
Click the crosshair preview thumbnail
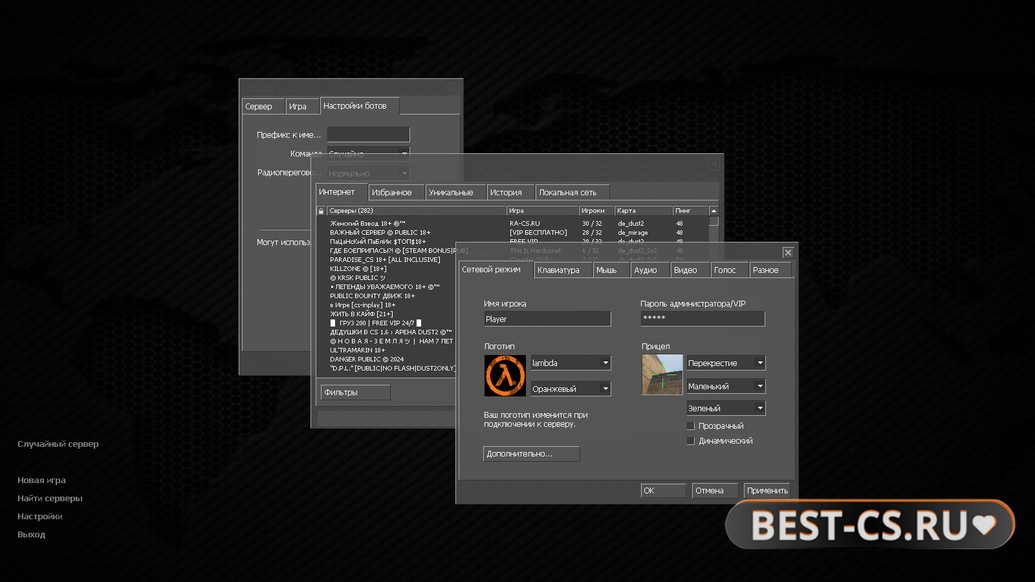pyautogui.click(x=662, y=375)
